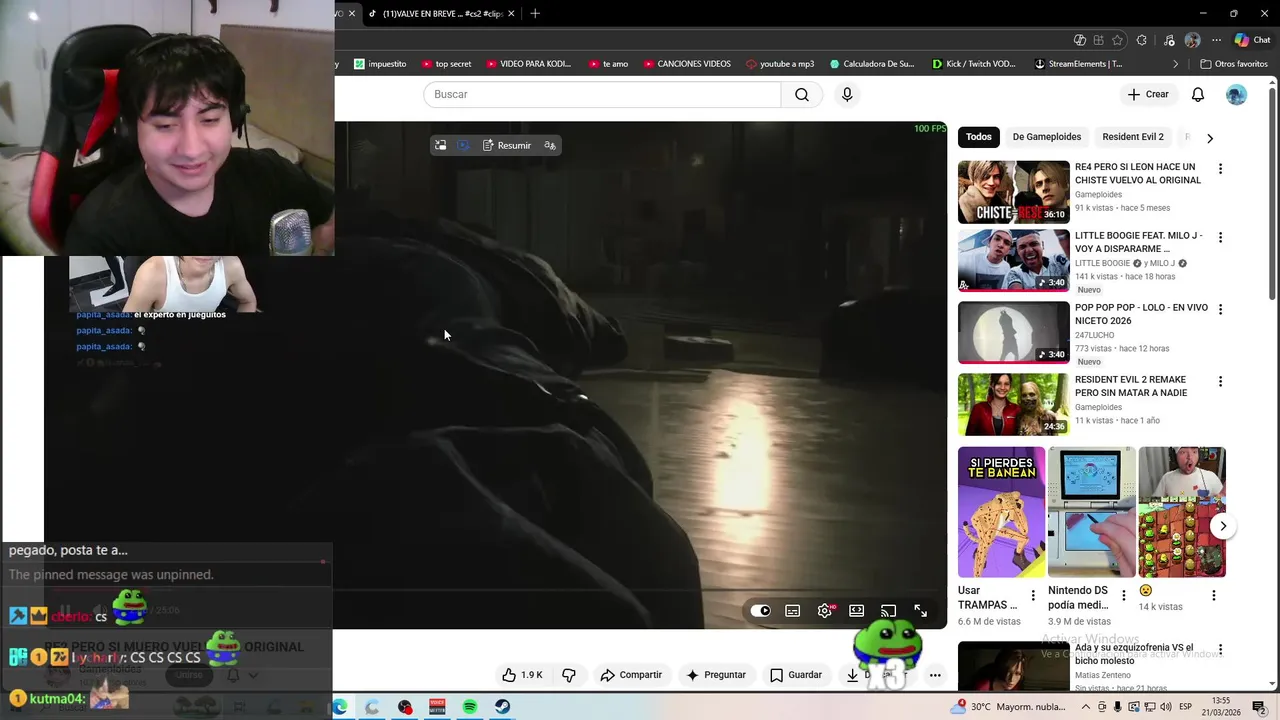Open Spotify from the taskbar

click(x=470, y=707)
